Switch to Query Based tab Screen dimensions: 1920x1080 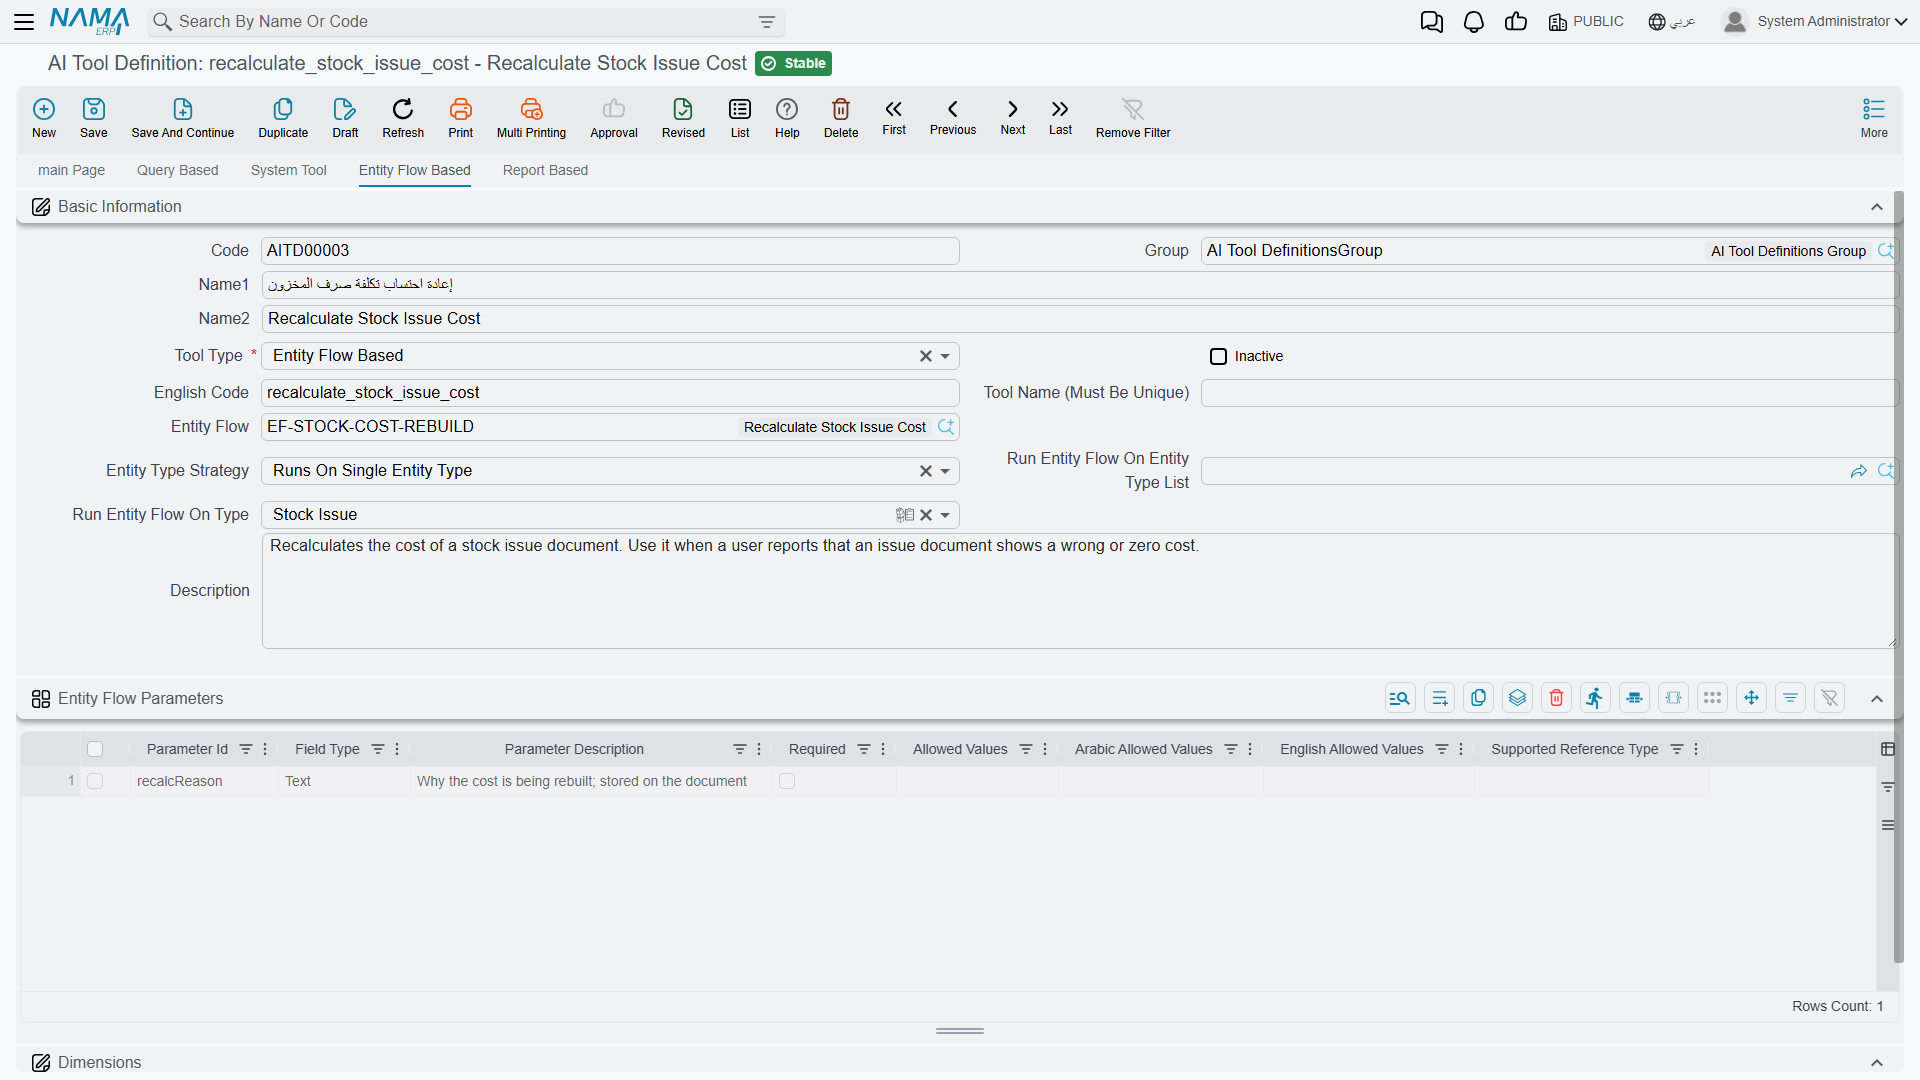177,170
